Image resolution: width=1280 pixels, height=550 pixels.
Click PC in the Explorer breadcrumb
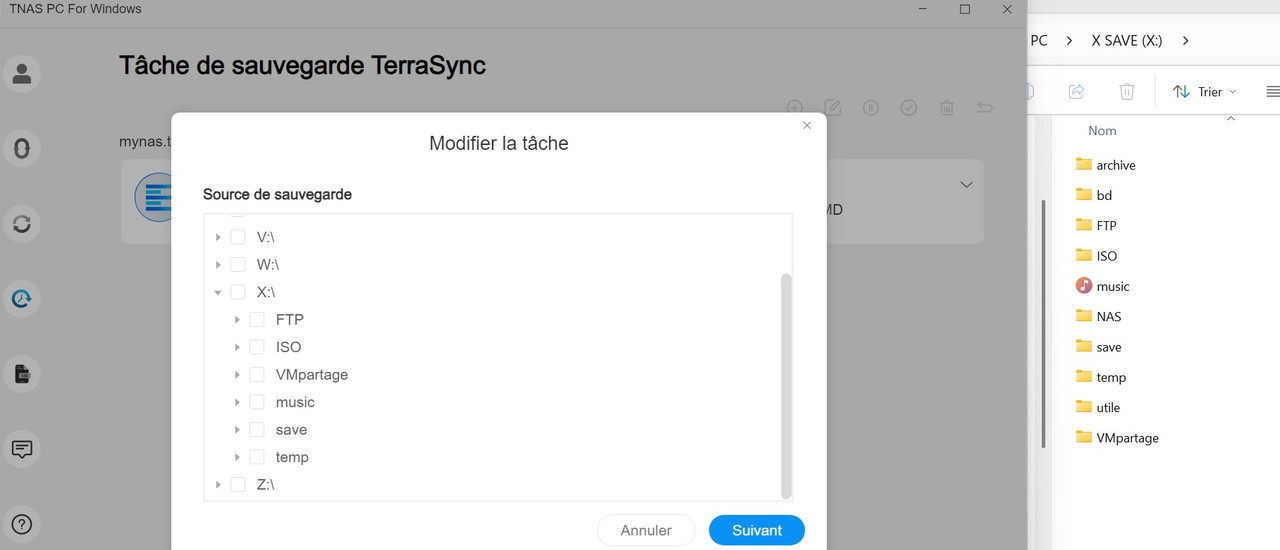tap(1039, 41)
